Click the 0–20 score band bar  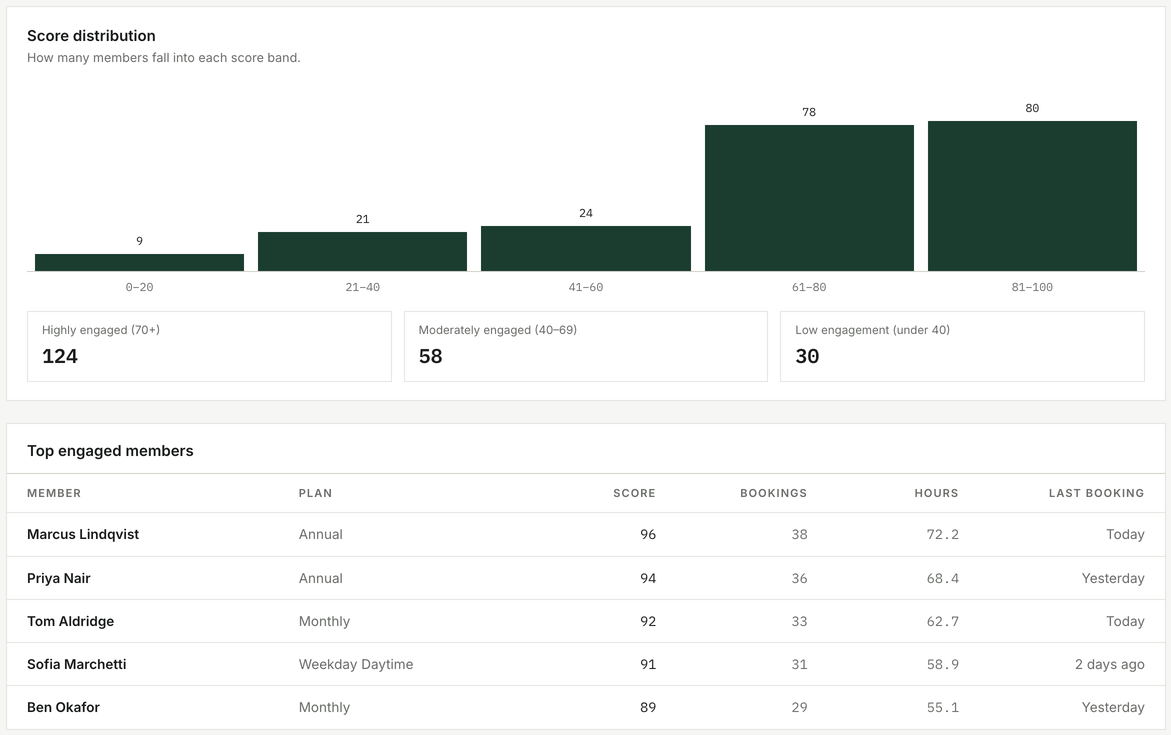click(x=139, y=262)
